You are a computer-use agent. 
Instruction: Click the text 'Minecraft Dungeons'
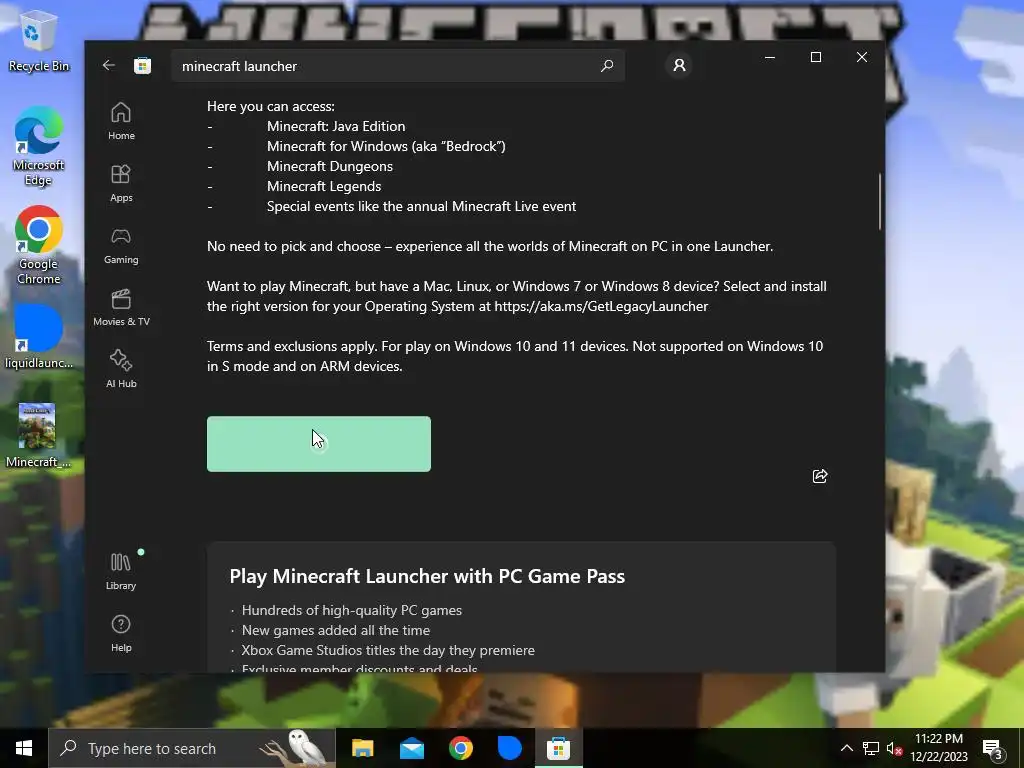click(x=330, y=166)
